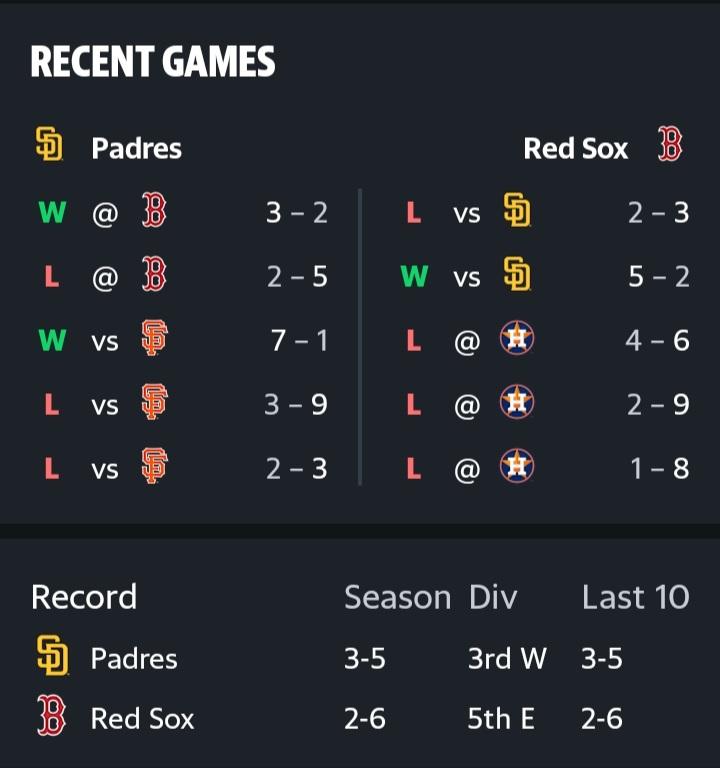Image resolution: width=720 pixels, height=768 pixels.
Task: Tap the Giants logo beside the 3 – 9 loss
Action: [x=153, y=404]
